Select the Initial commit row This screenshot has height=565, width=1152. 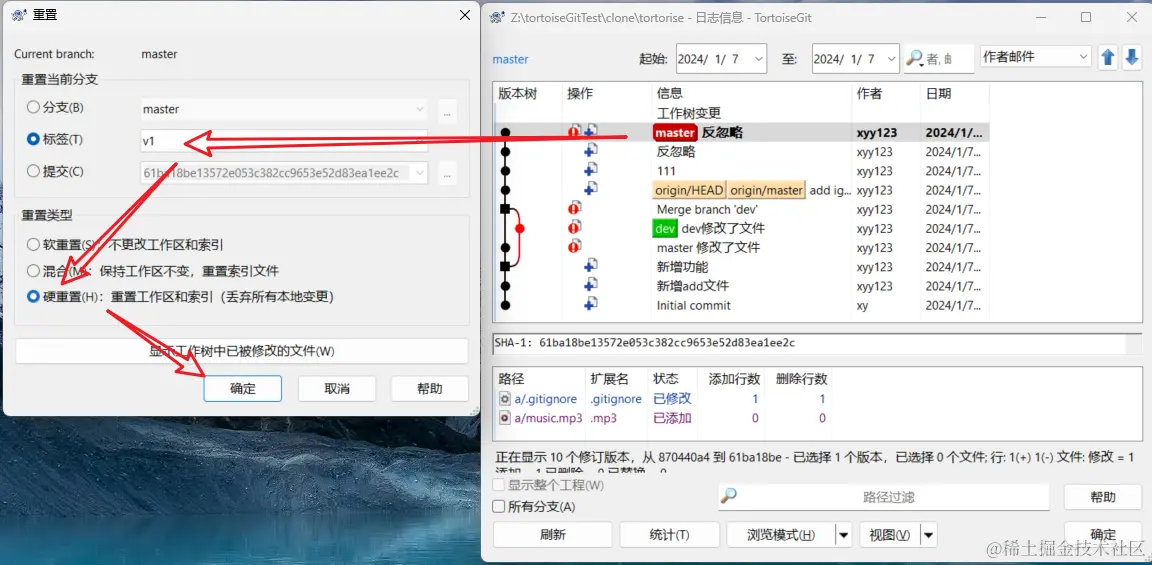tap(742, 305)
